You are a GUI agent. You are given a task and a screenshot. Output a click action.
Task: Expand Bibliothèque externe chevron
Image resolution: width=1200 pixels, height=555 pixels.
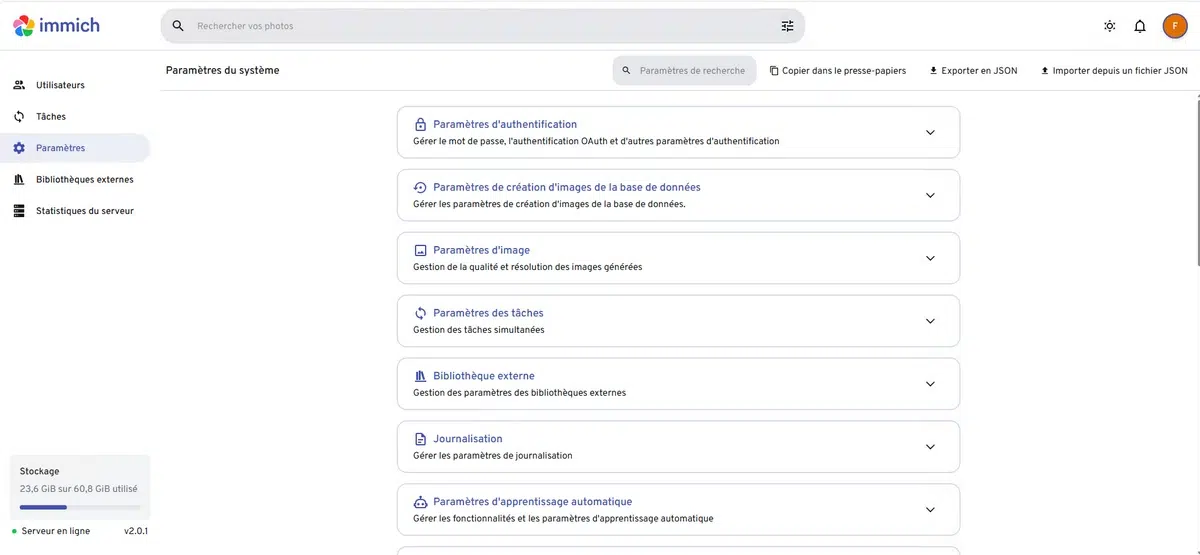(930, 384)
